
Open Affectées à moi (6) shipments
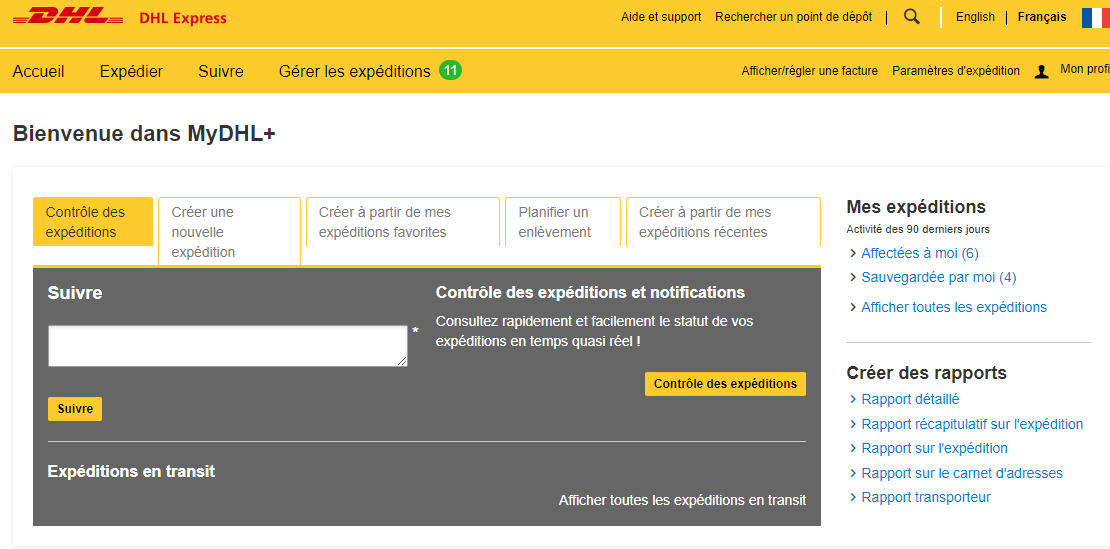click(919, 253)
